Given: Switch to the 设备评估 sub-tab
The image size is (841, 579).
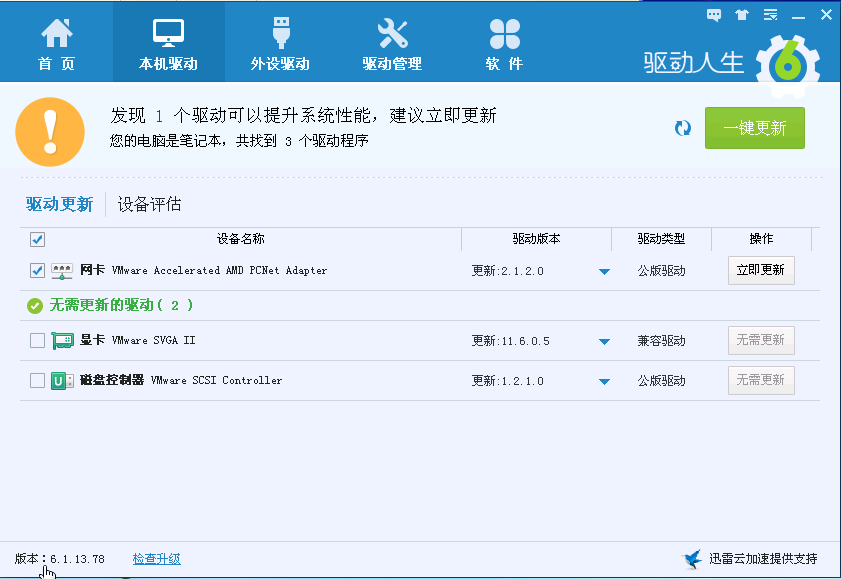Looking at the screenshot, I should [x=149, y=204].
